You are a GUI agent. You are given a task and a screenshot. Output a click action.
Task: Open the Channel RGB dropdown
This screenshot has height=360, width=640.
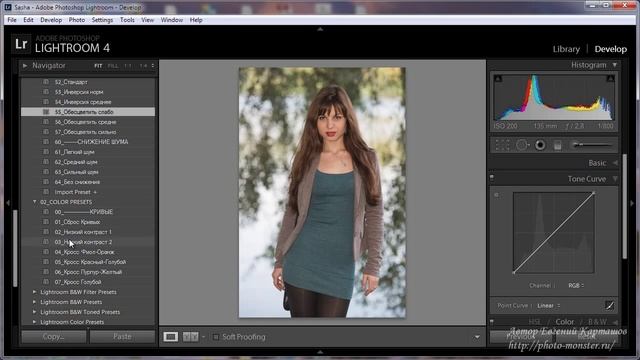tap(576, 285)
